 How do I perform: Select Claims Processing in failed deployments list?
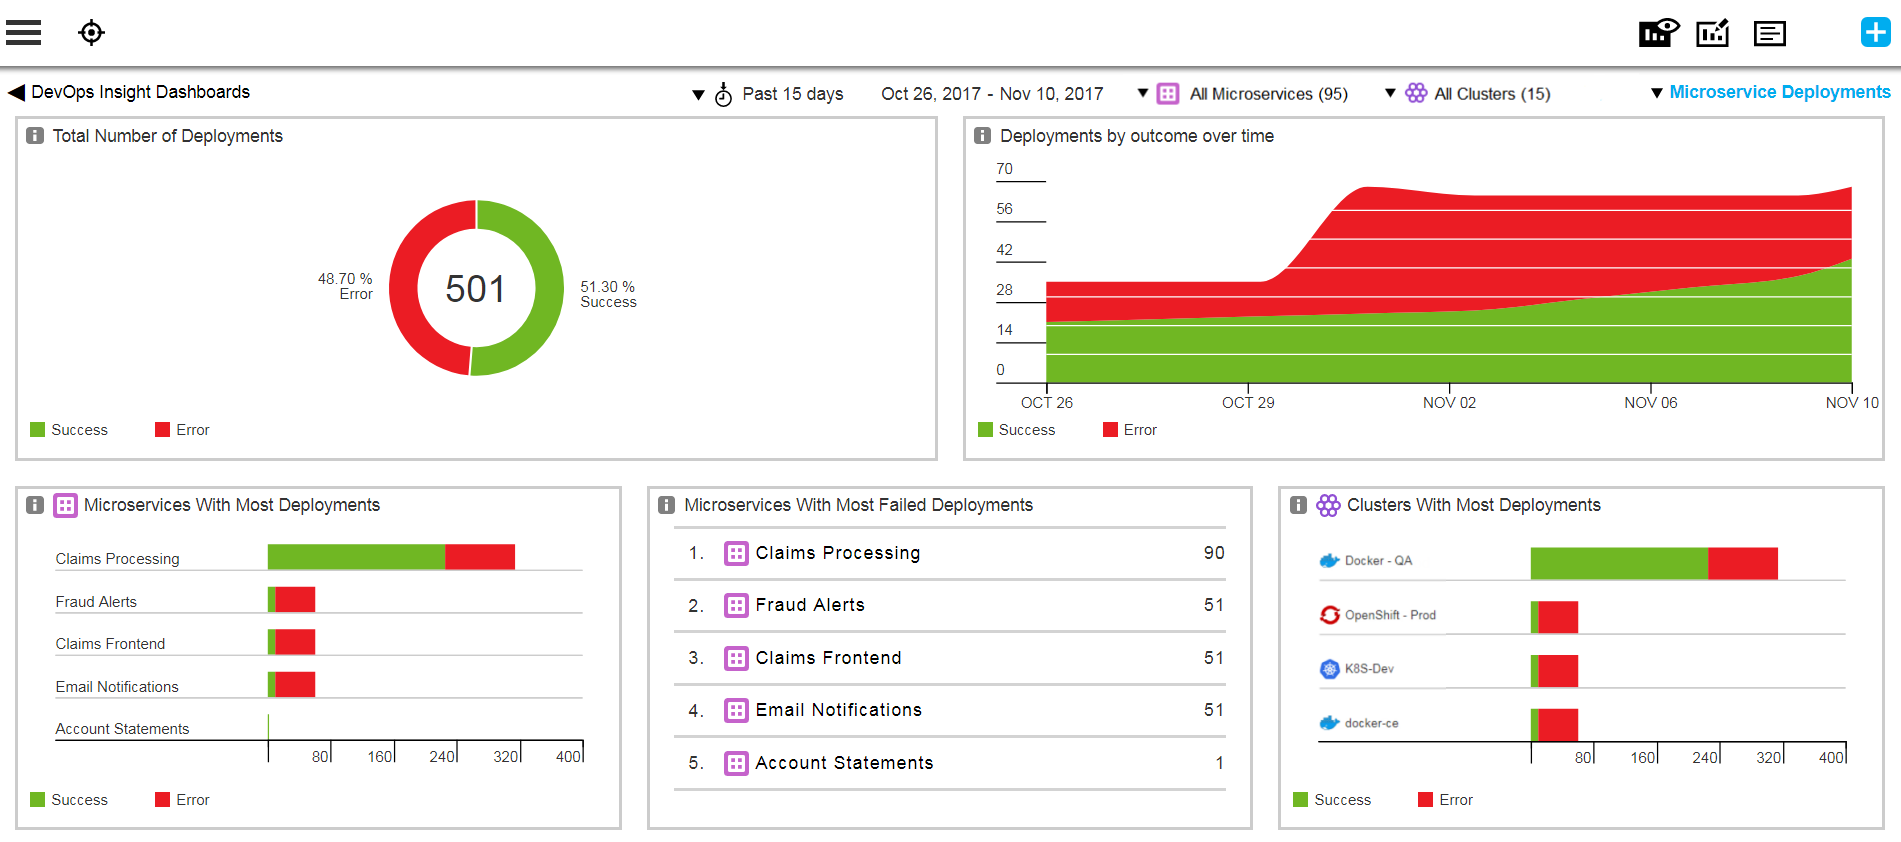pos(837,553)
